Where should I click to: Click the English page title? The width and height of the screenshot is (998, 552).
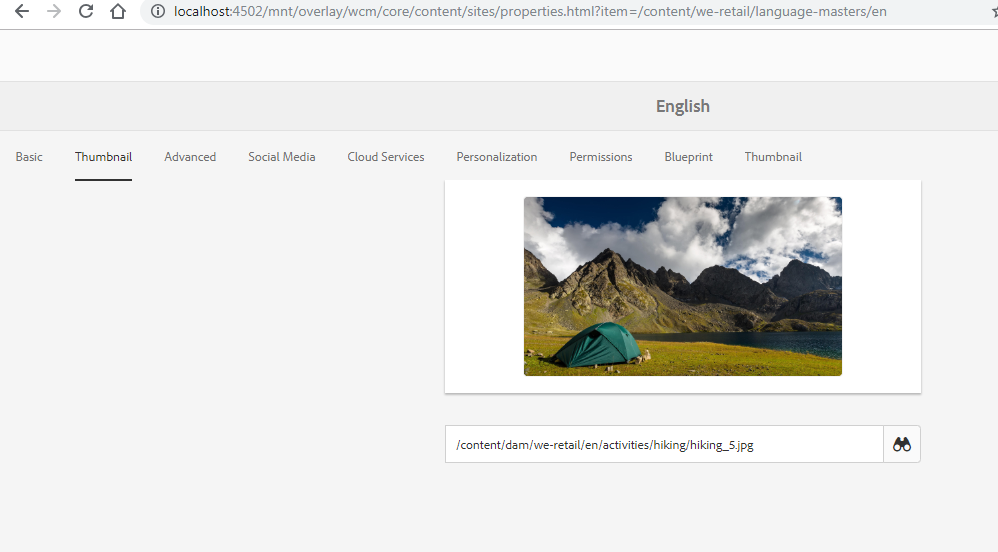pos(683,106)
